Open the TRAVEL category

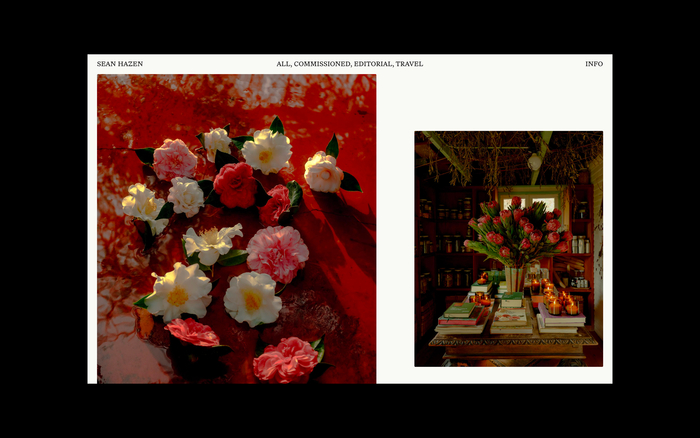click(x=409, y=64)
